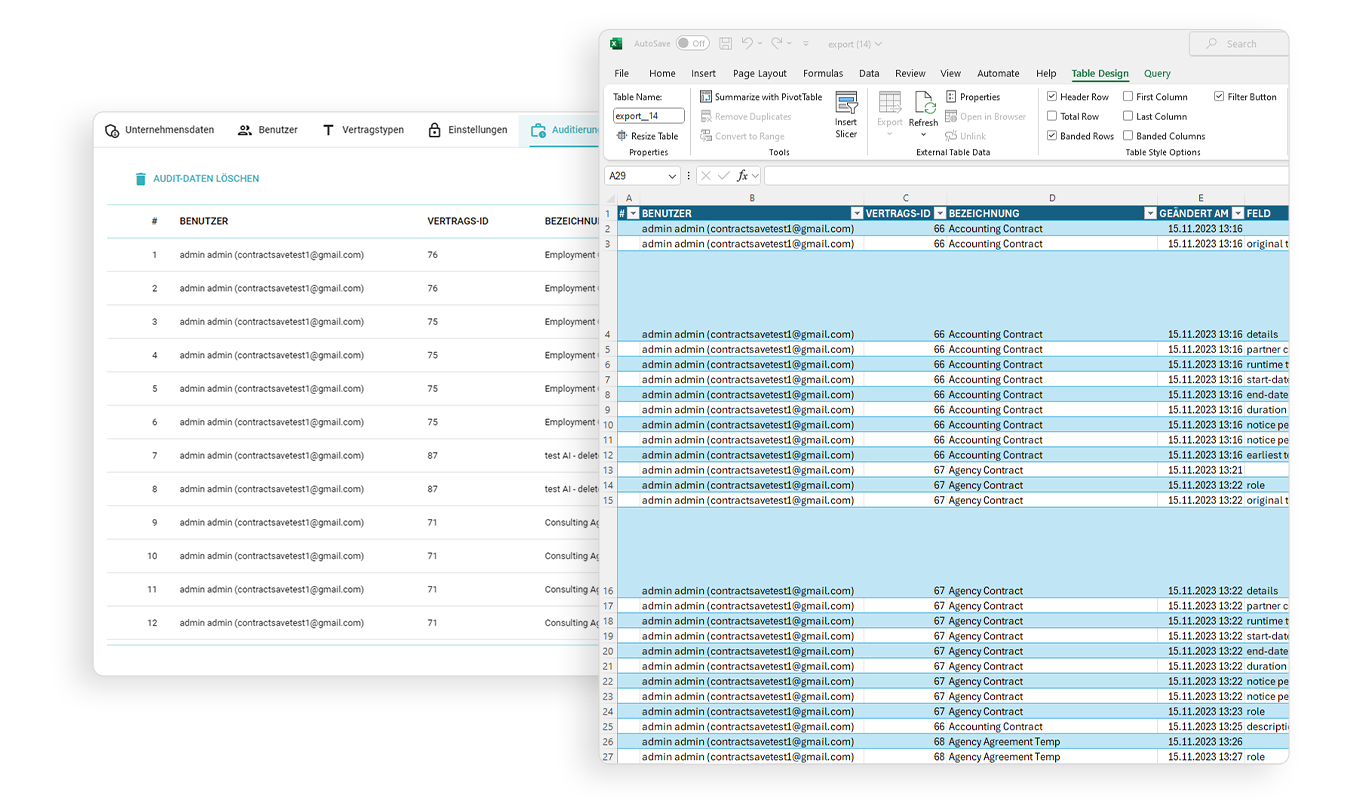Open the Review ribbon tab
Viewport: 1363px width, 812px height.
coord(910,73)
